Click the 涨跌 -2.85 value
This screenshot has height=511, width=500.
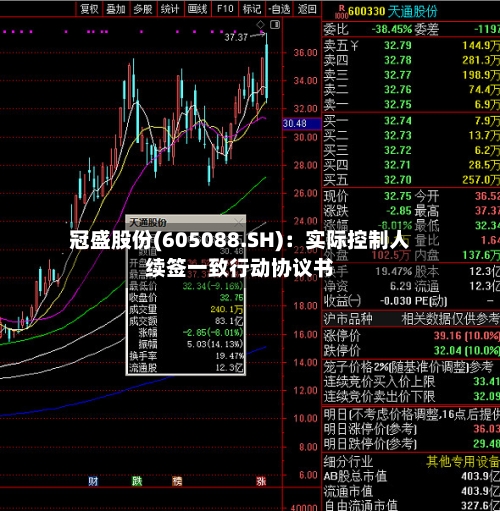(x=399, y=211)
